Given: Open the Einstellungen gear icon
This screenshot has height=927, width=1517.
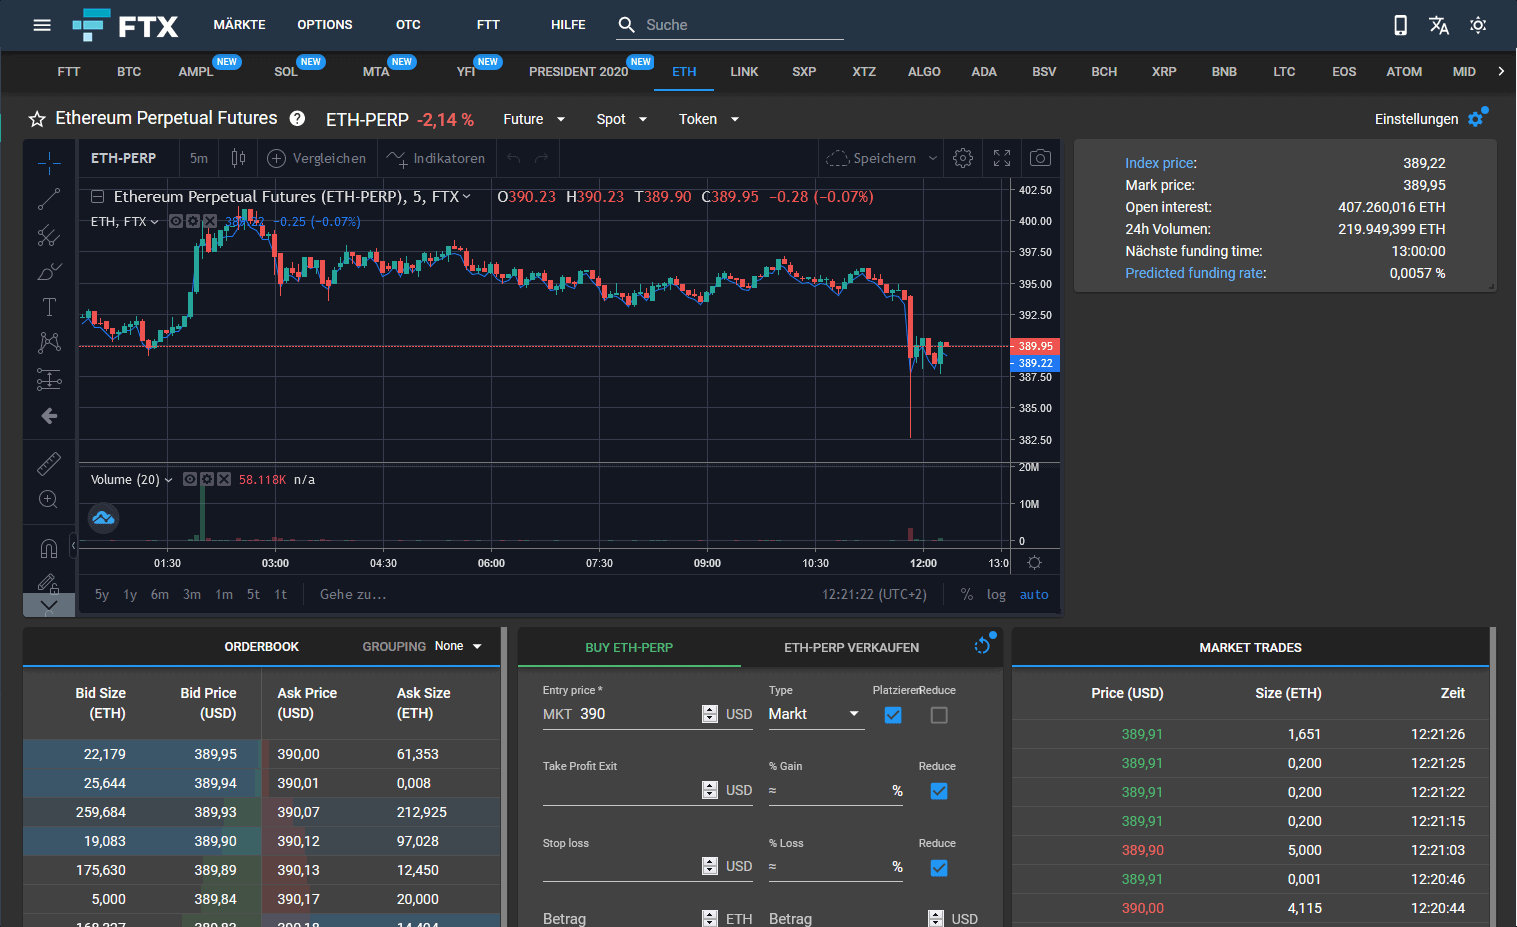Looking at the screenshot, I should [x=1477, y=118].
